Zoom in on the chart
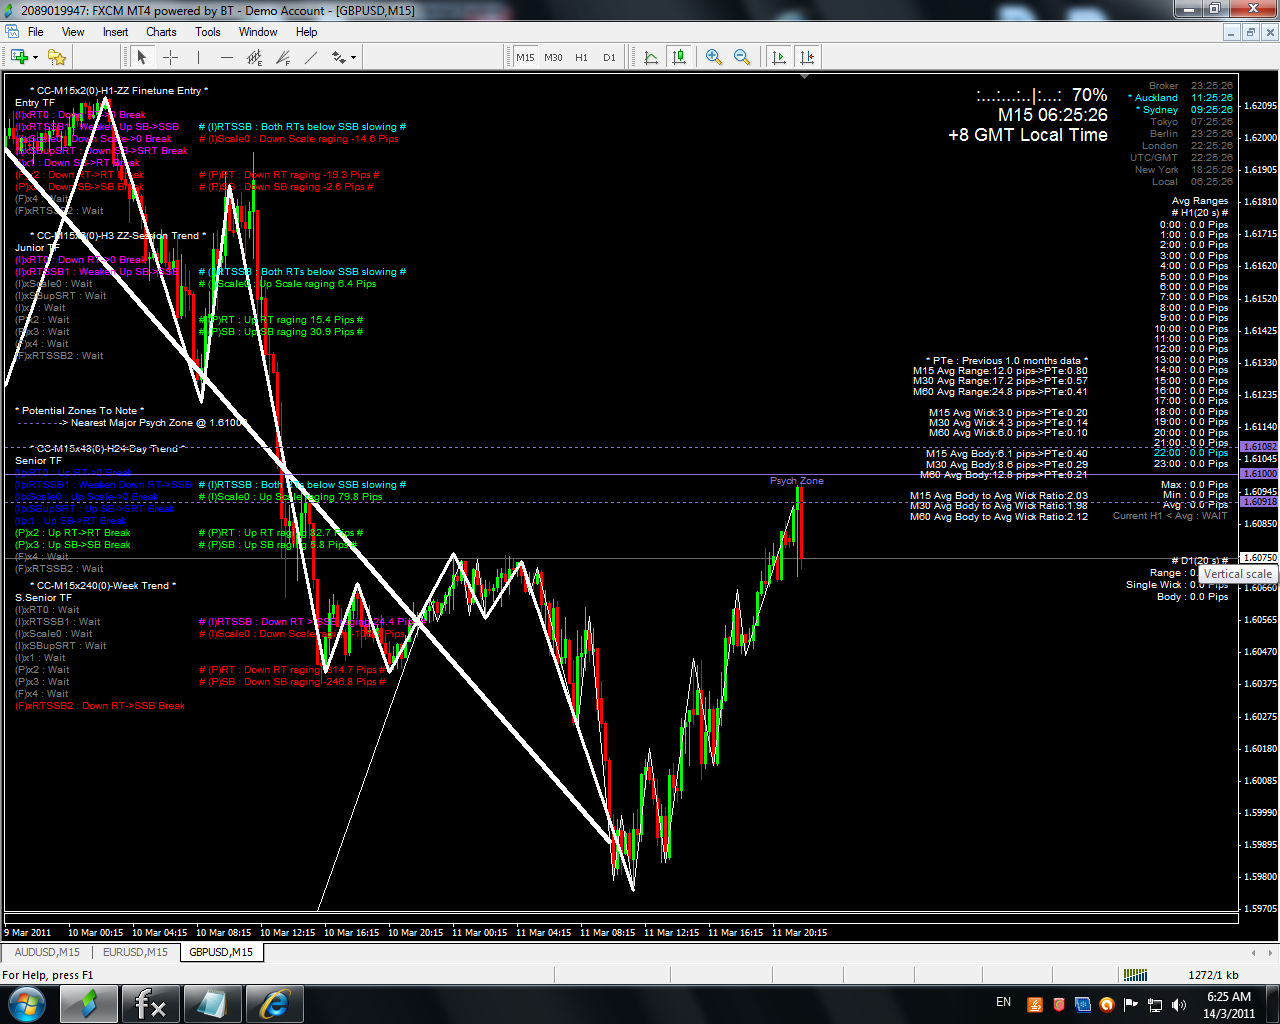Image resolution: width=1280 pixels, height=1024 pixels. pyautogui.click(x=714, y=57)
